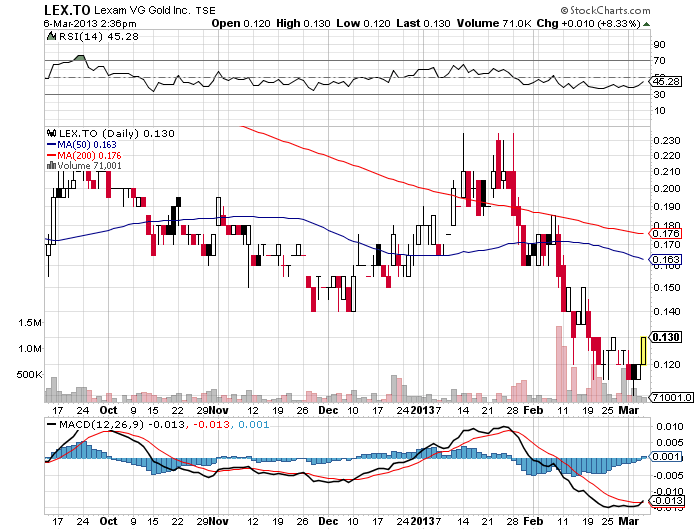Click the TSE exchange label
Image resolution: width=700 pixels, height=530 pixels.
pyautogui.click(x=205, y=10)
